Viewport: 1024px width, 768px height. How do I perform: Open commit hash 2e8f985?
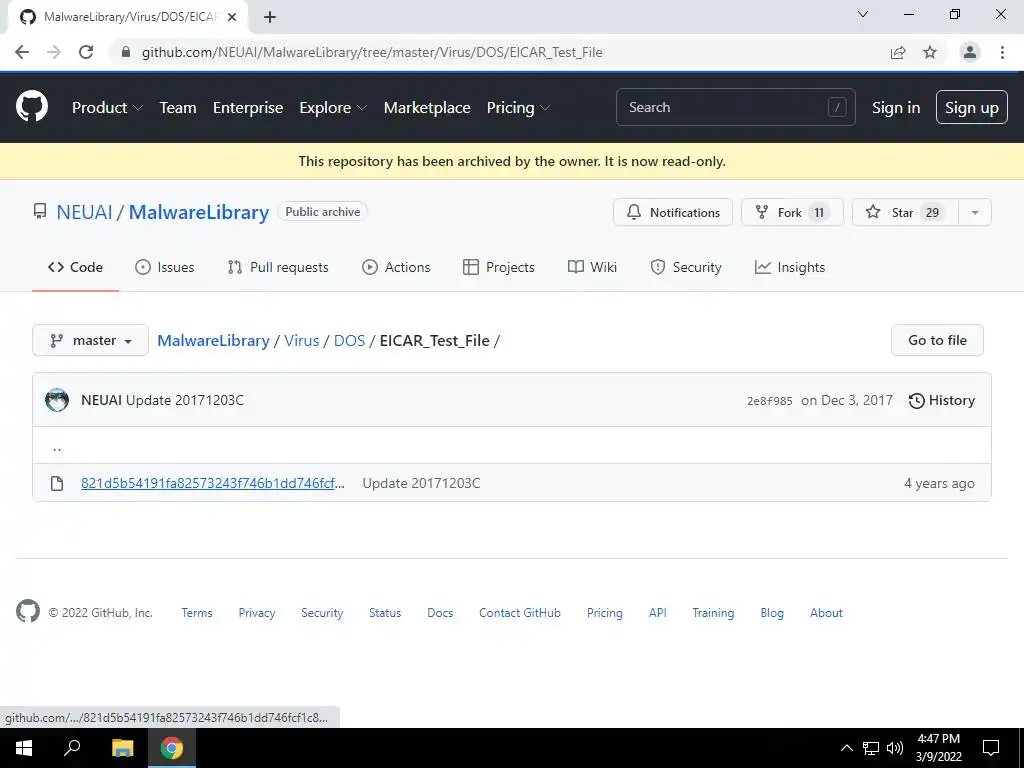click(x=770, y=401)
